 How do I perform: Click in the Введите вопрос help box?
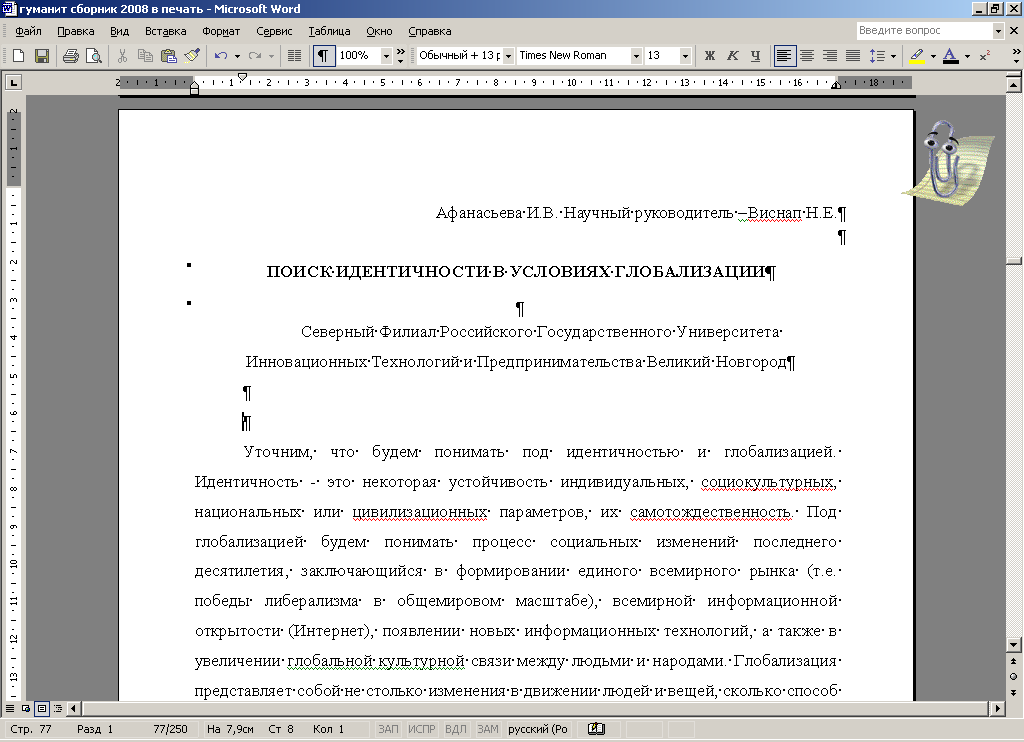(924, 30)
